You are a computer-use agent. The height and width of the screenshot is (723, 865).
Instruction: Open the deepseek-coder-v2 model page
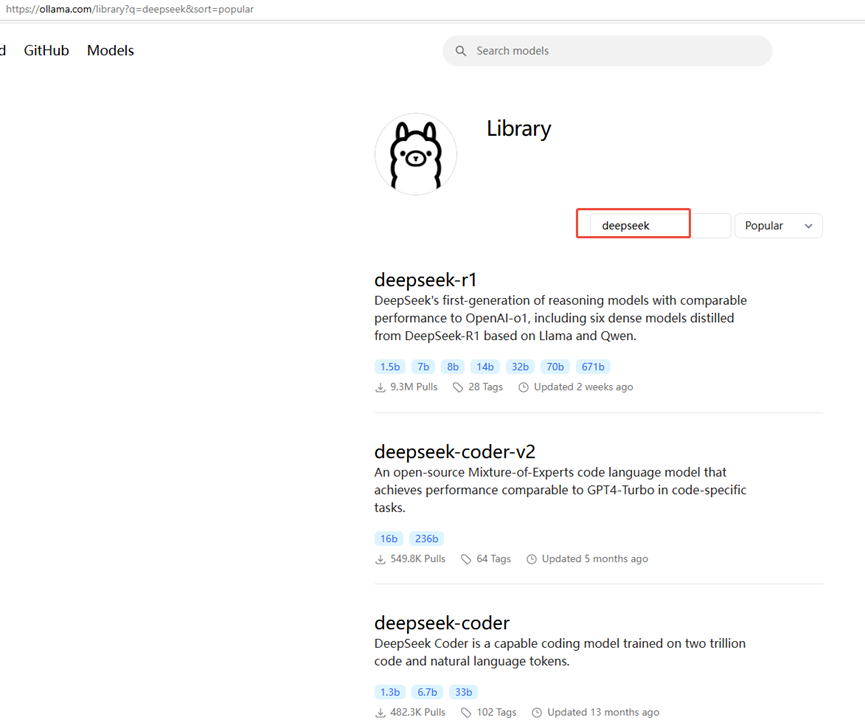[455, 452]
